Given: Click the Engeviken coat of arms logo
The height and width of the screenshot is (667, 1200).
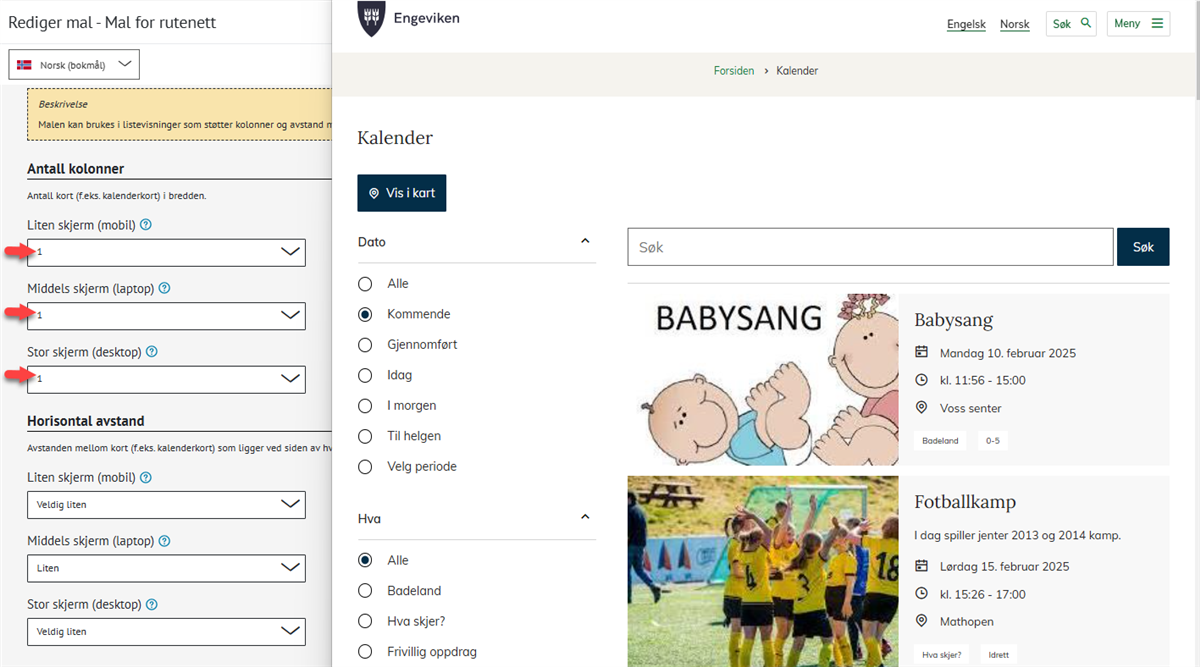Looking at the screenshot, I should click(x=371, y=19).
